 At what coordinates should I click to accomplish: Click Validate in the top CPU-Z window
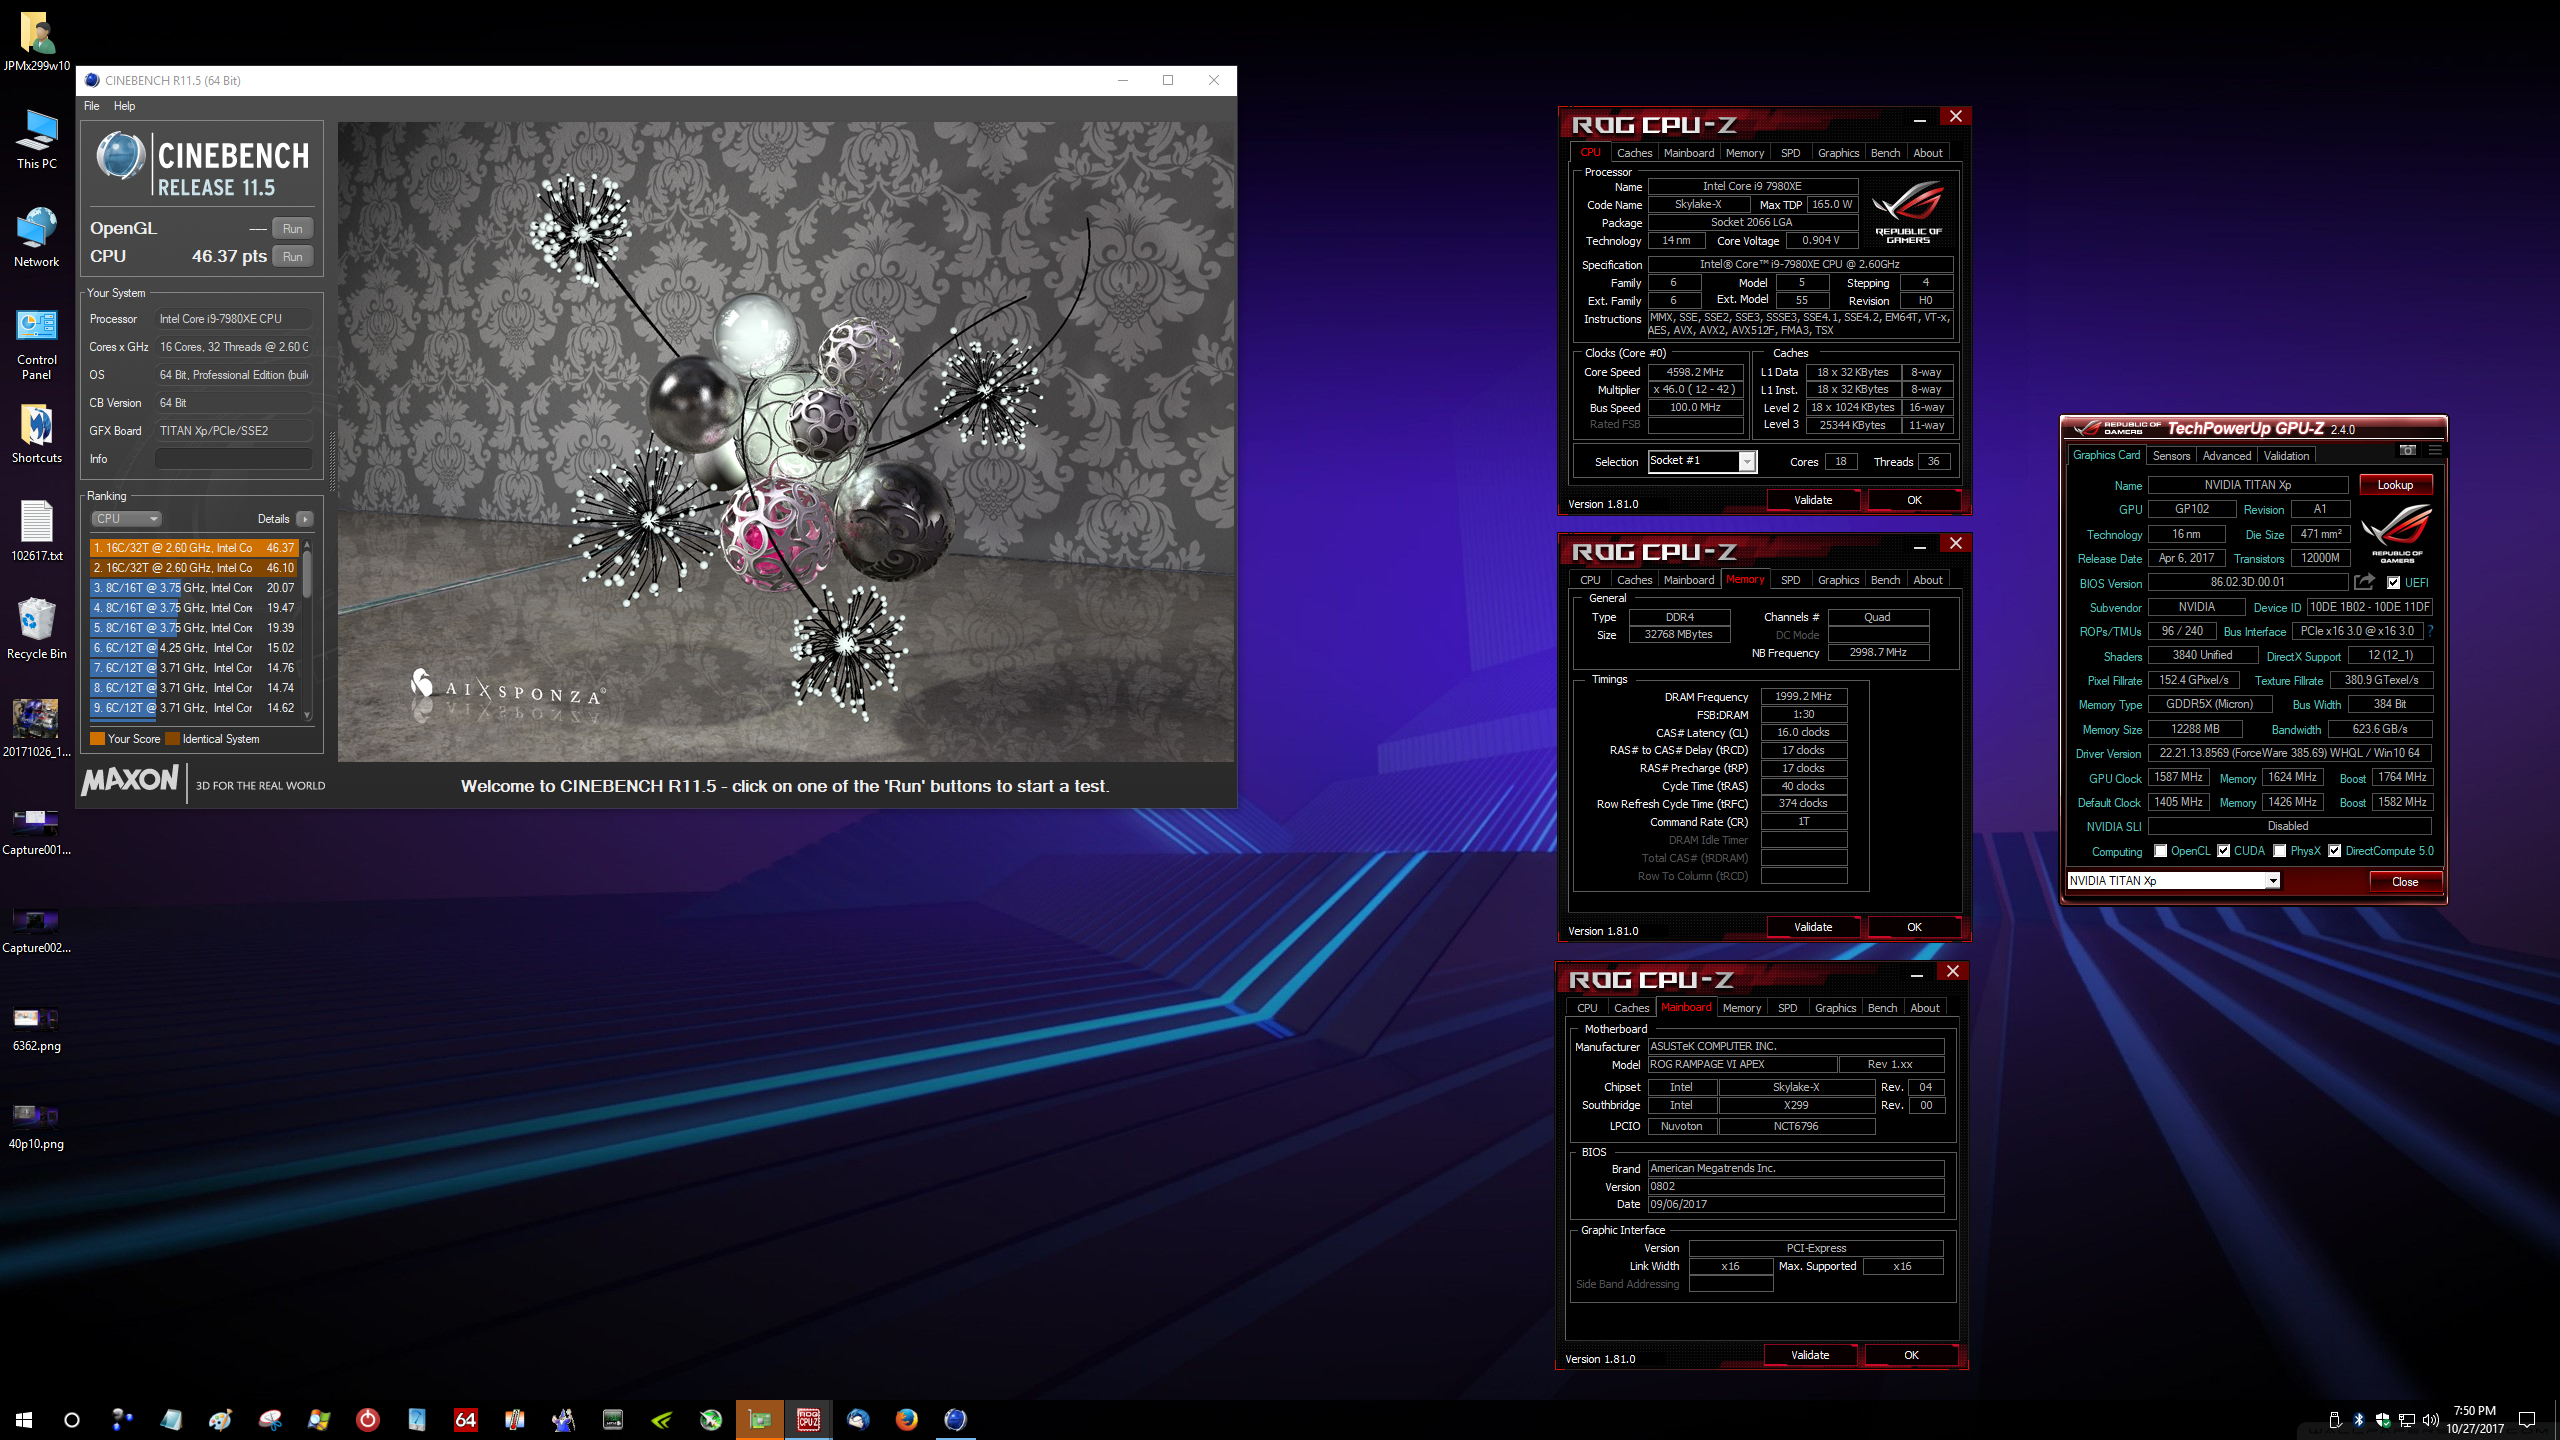point(1813,500)
